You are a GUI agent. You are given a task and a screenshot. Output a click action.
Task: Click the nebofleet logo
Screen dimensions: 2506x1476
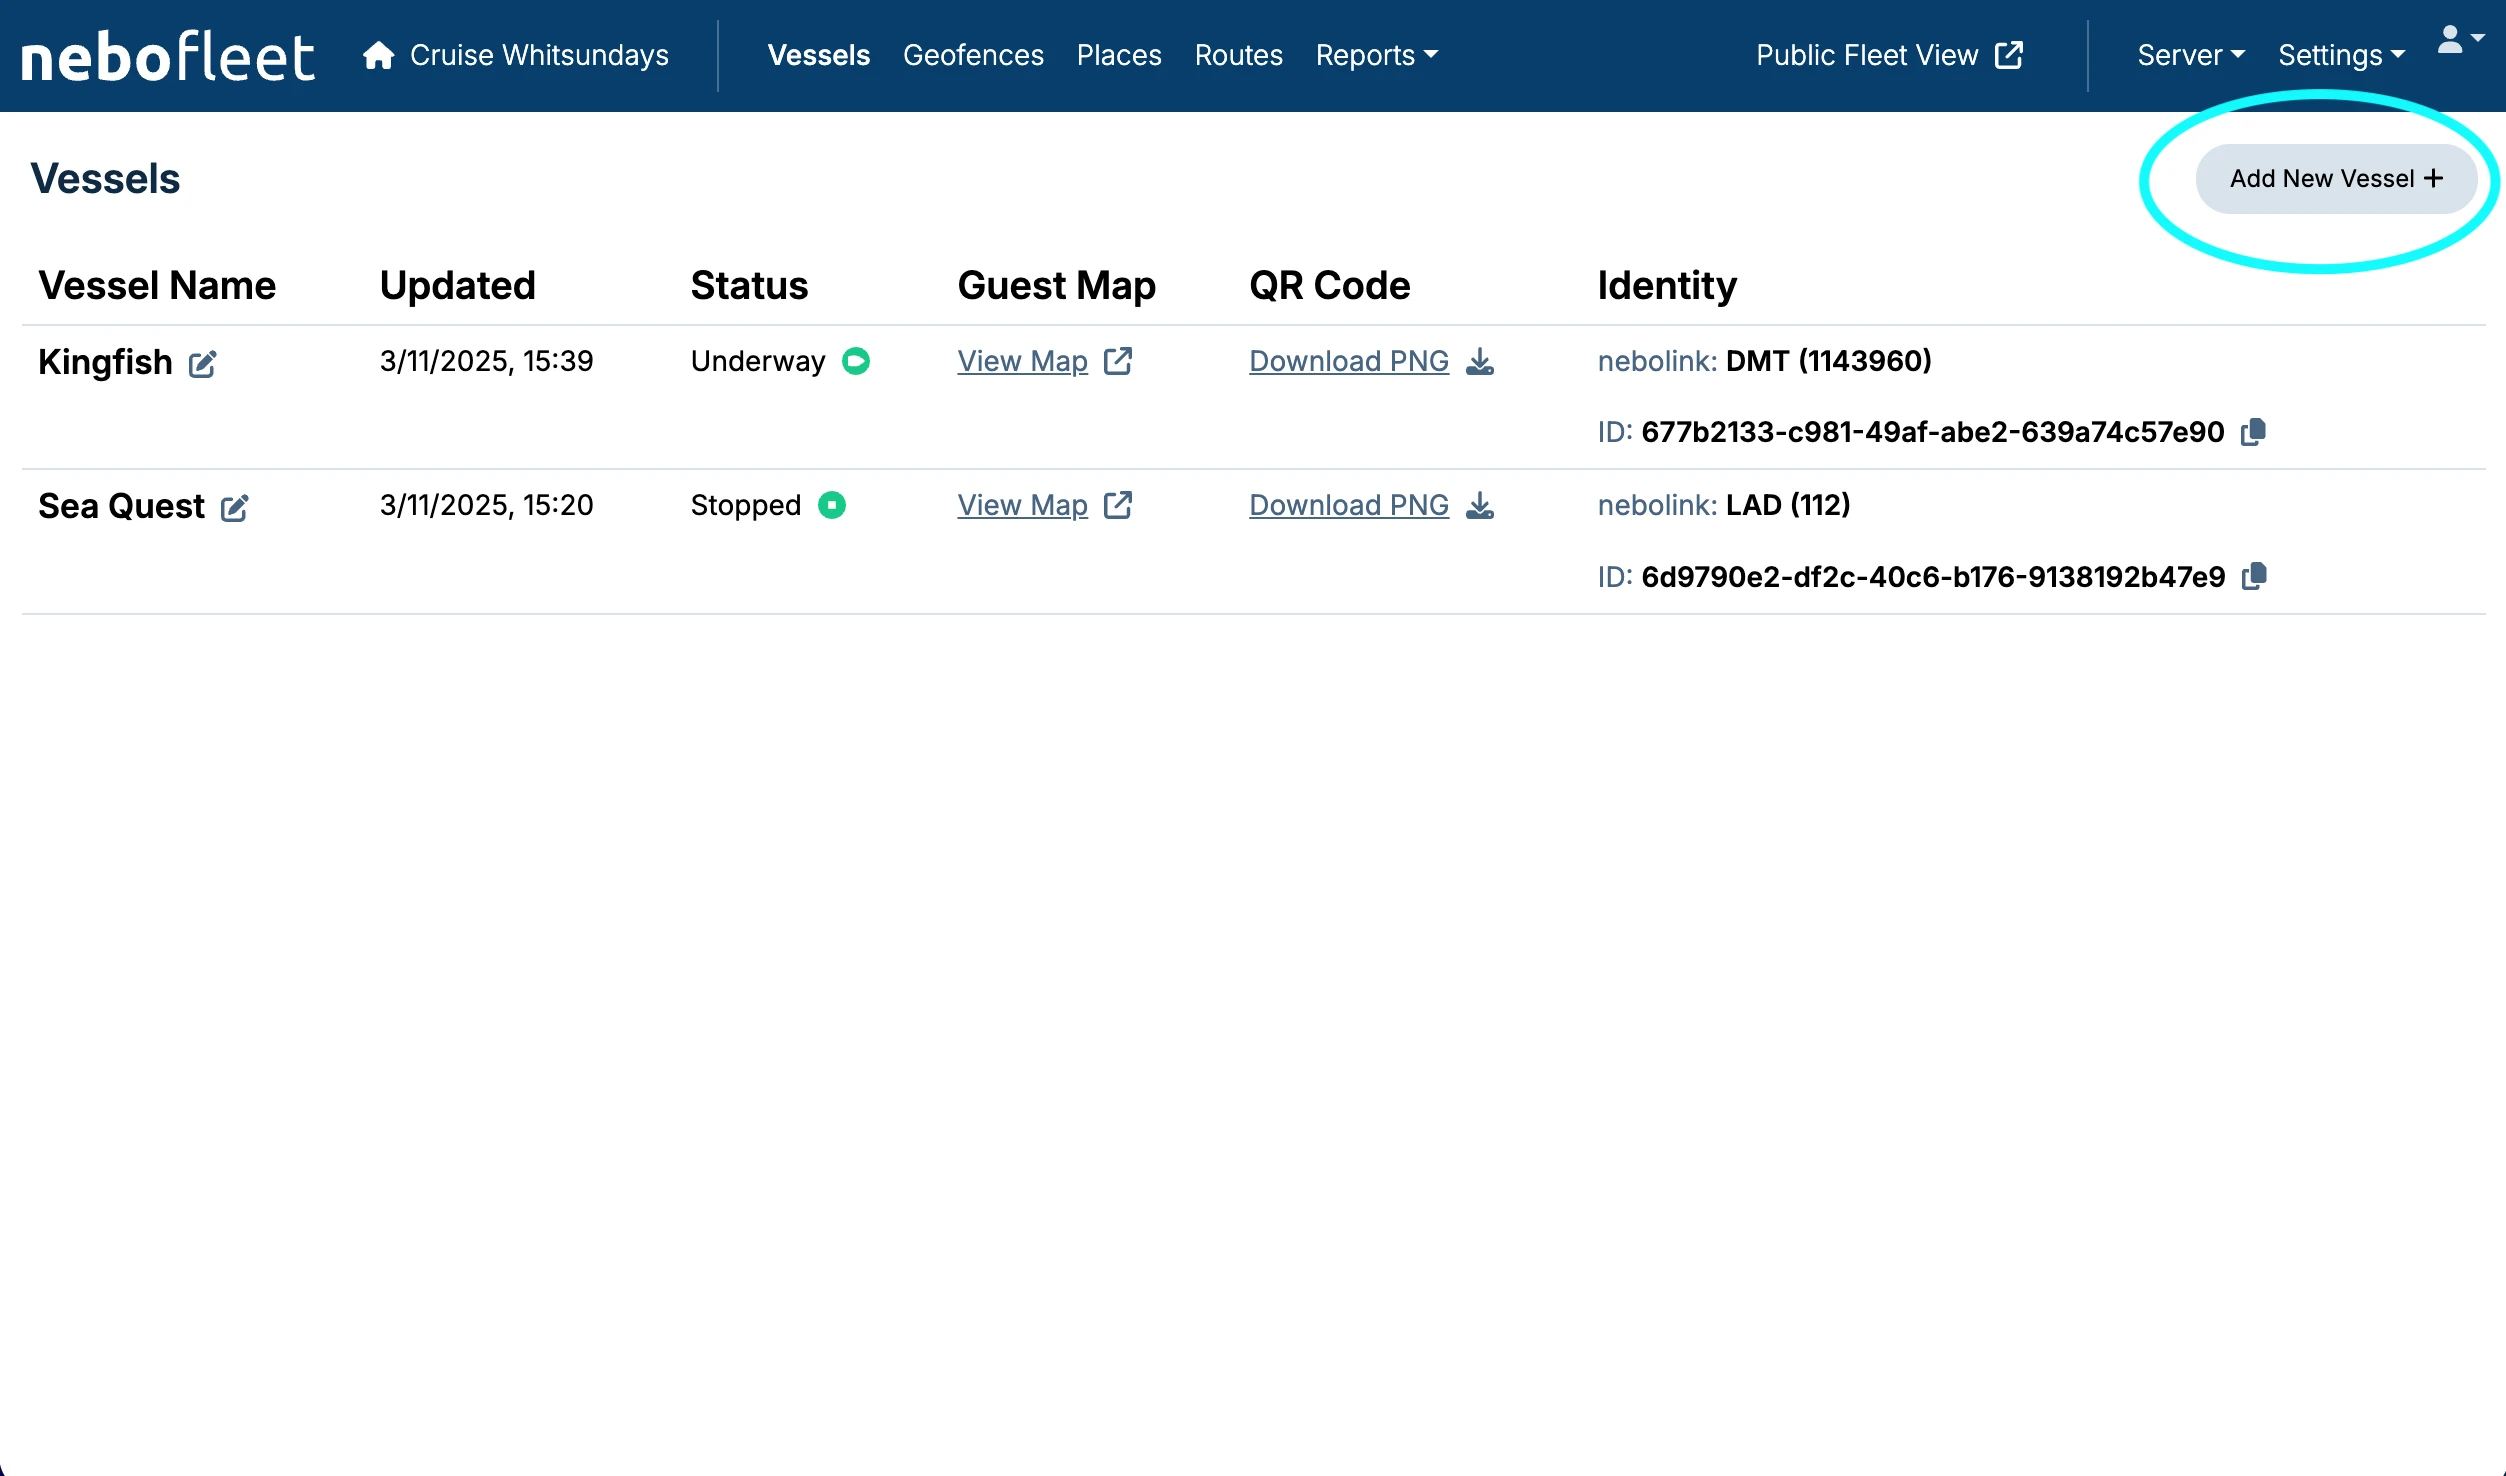click(x=168, y=57)
